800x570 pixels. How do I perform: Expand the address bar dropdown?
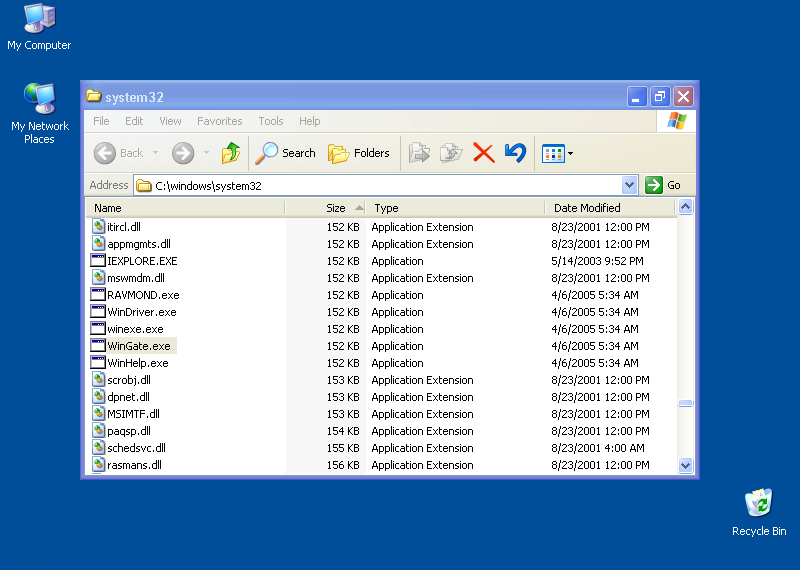[630, 185]
